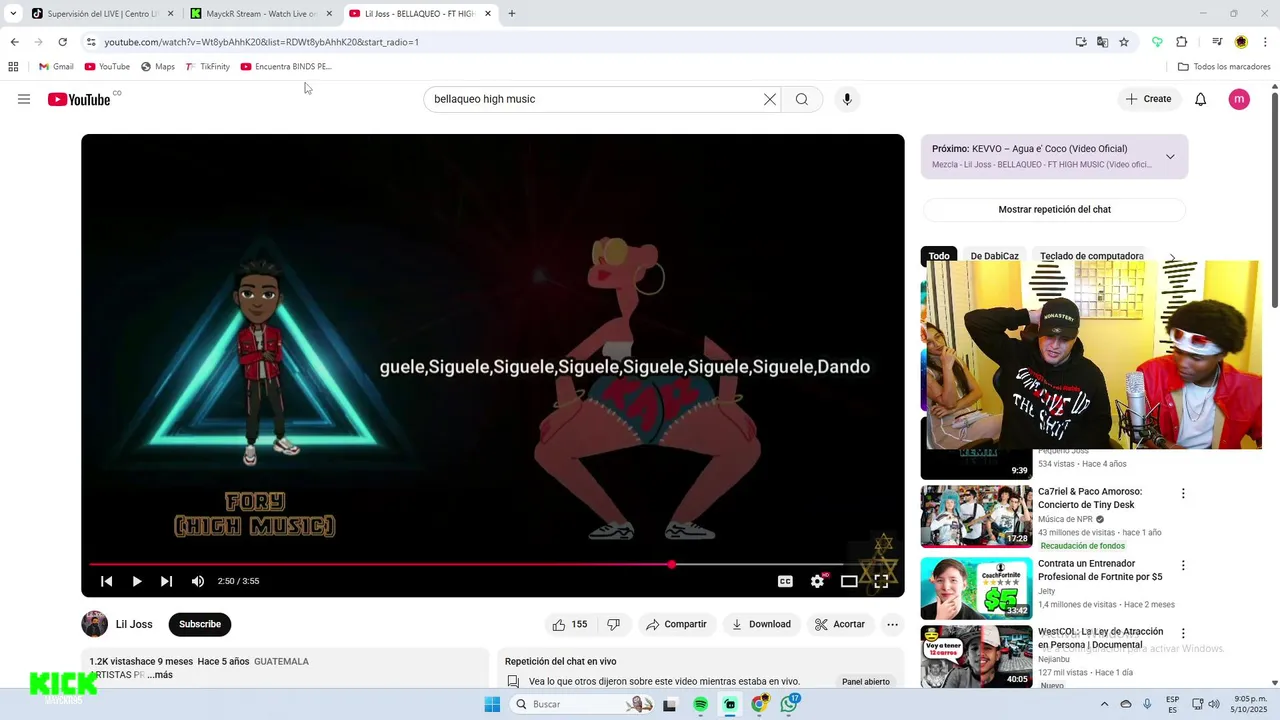Open options for Ca7riel & Paco Amoroso video
Viewport: 1280px width, 720px height.
(x=1183, y=493)
